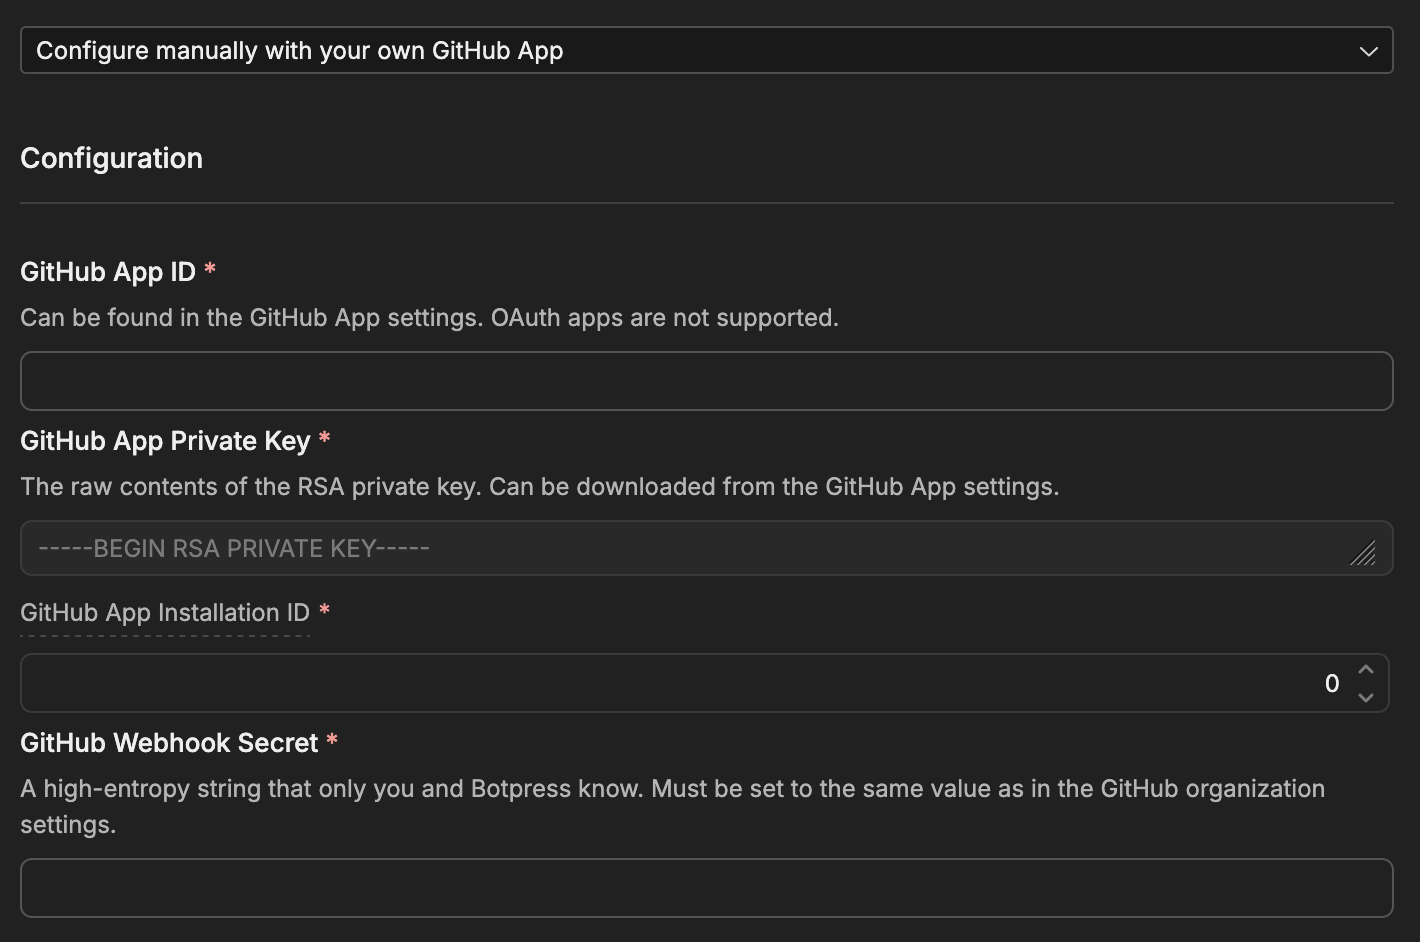Click the chevron arrow of the configuration mode selector
The height and width of the screenshot is (942, 1420).
tap(1368, 51)
